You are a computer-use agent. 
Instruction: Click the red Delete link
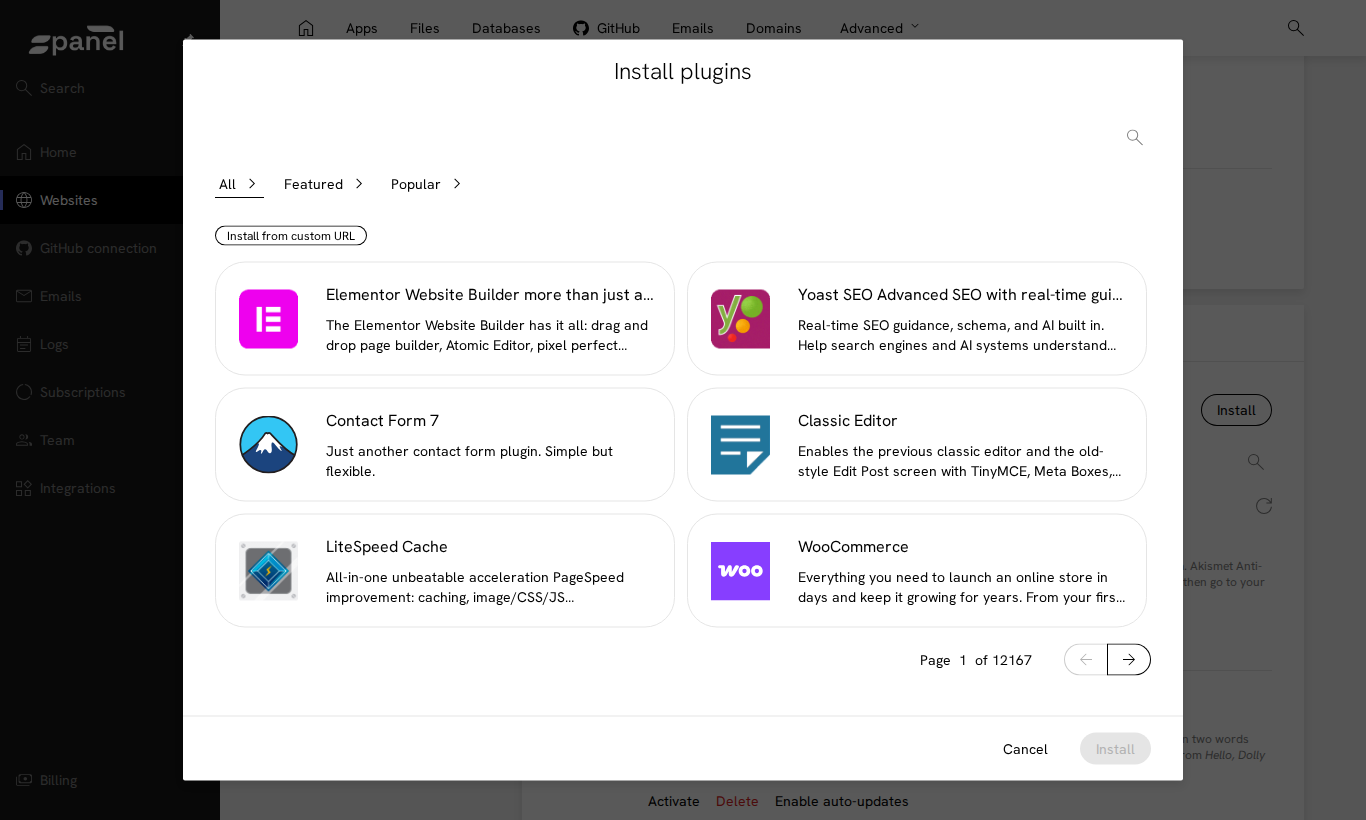point(737,801)
